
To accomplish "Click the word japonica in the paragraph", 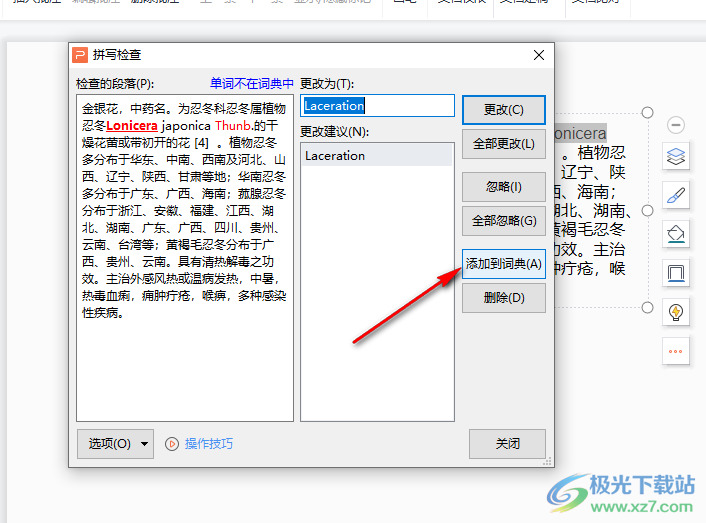I will click(186, 126).
